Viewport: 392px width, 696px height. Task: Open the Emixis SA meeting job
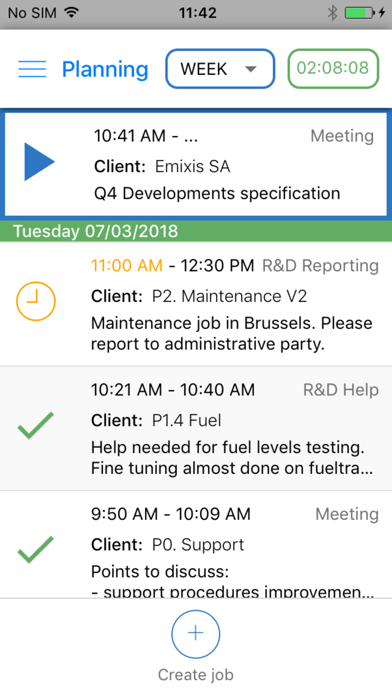196,164
